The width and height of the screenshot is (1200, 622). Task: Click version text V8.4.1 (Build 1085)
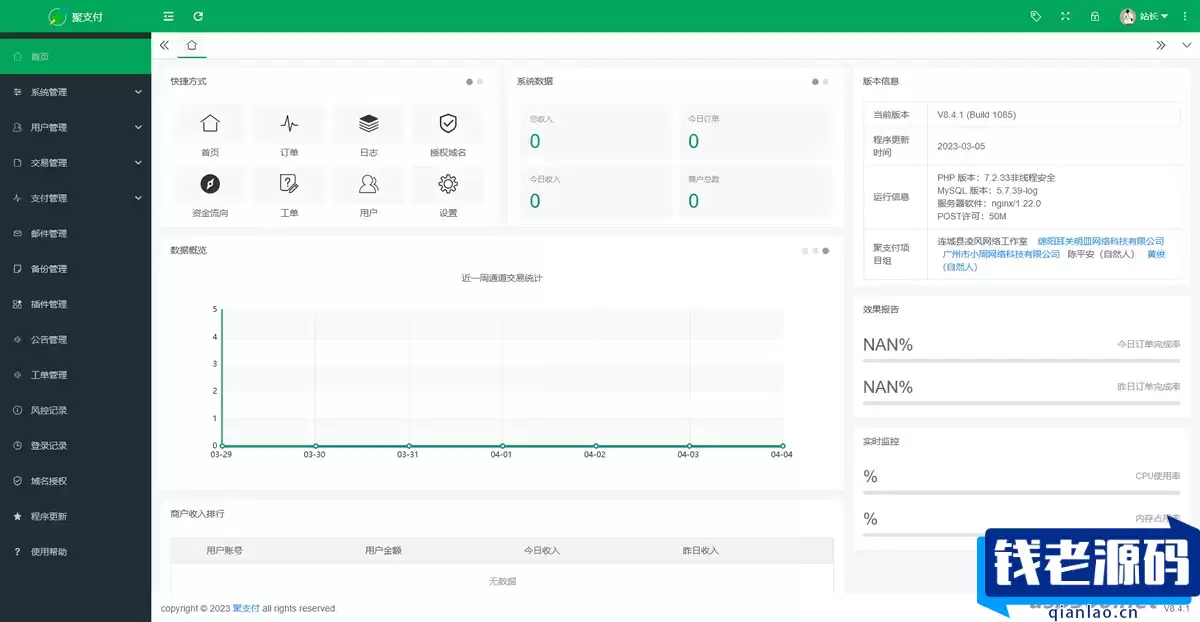976,115
